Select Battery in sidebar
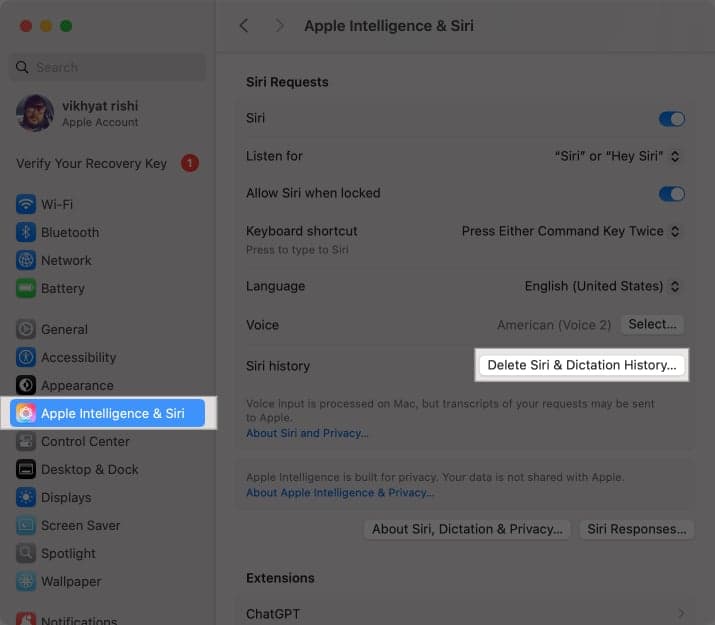This screenshot has height=625, width=715. pos(108,288)
